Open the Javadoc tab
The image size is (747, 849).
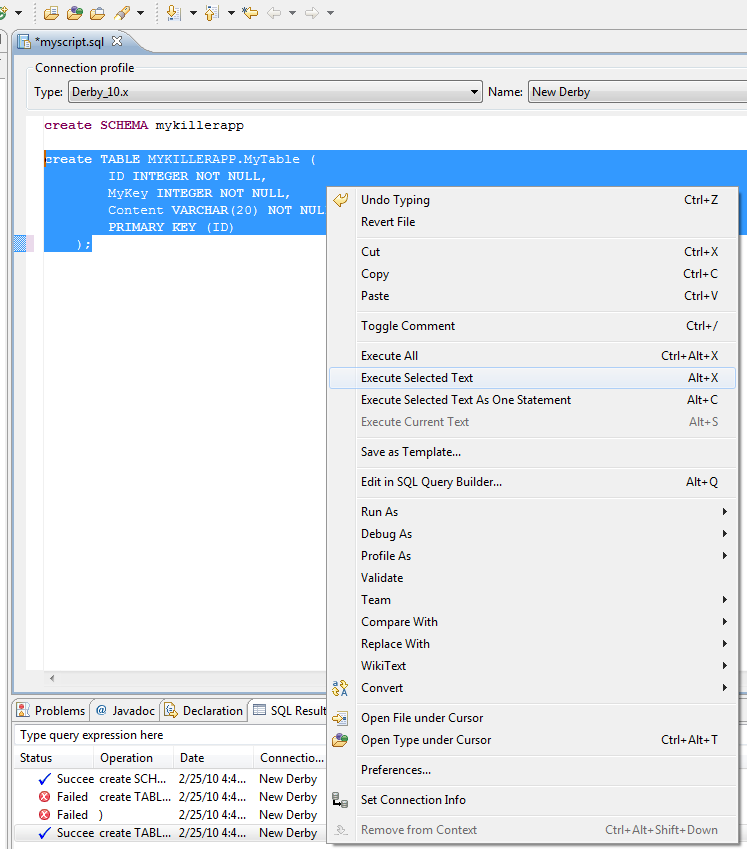125,711
